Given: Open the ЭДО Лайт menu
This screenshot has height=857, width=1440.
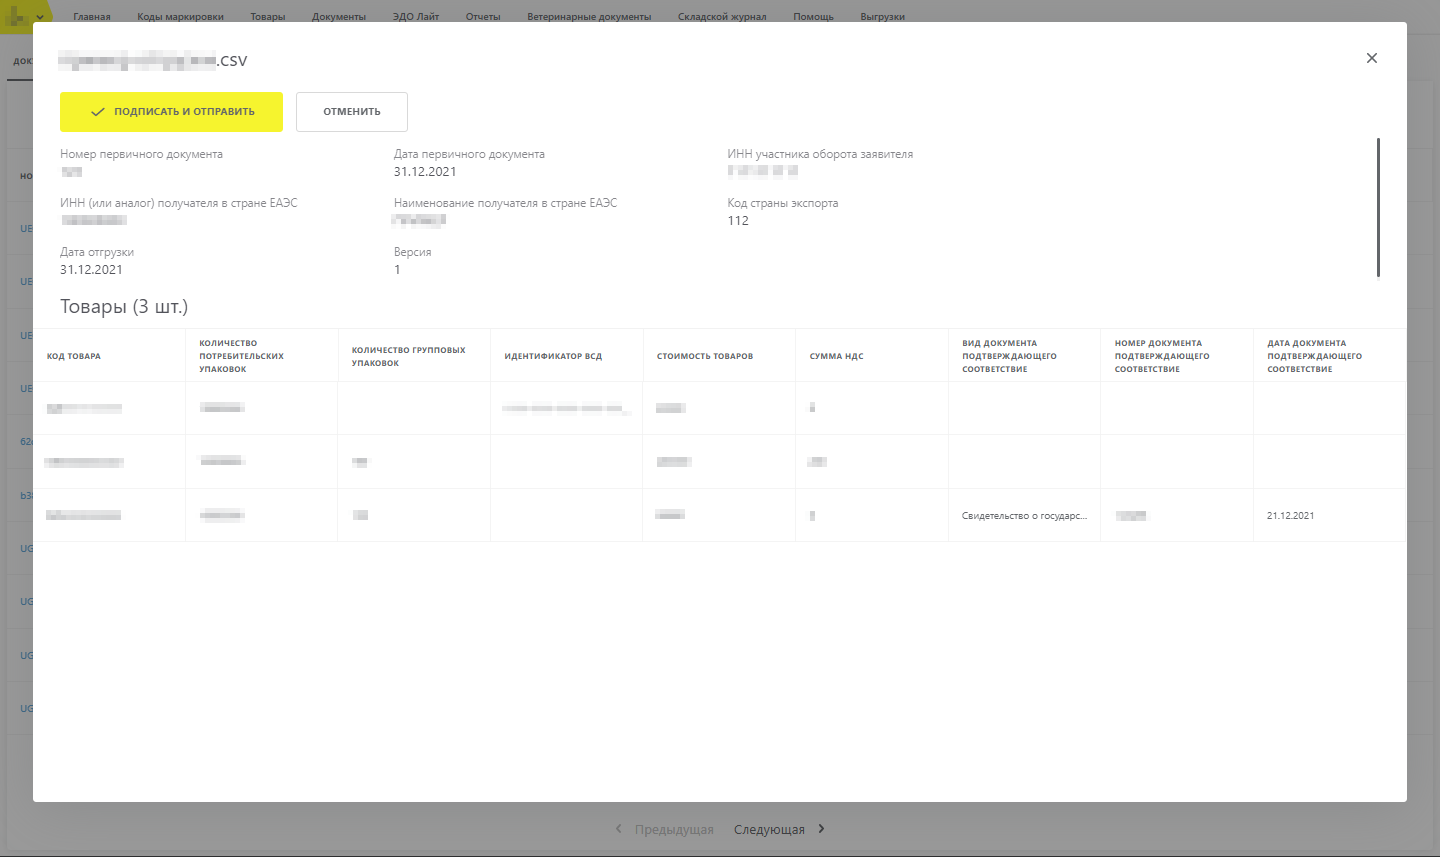Looking at the screenshot, I should click(x=416, y=17).
